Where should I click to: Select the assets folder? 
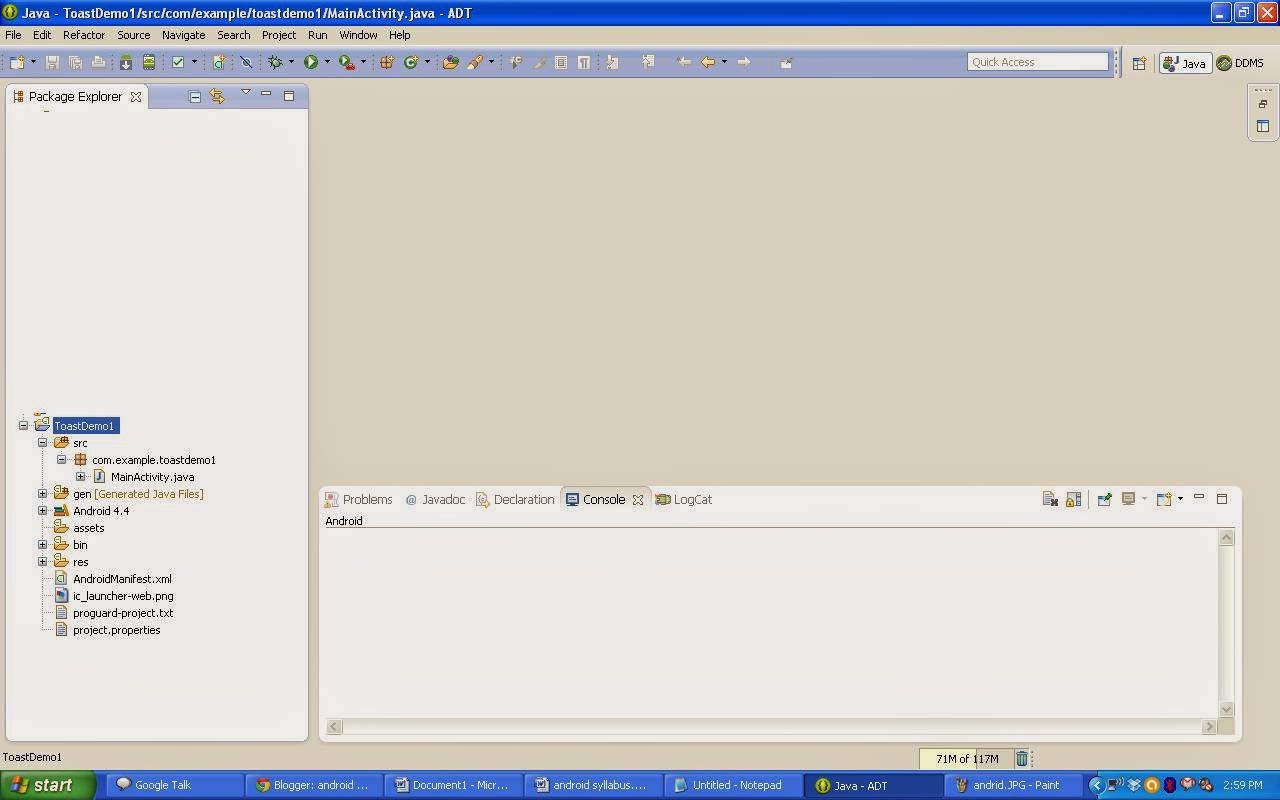click(88, 528)
